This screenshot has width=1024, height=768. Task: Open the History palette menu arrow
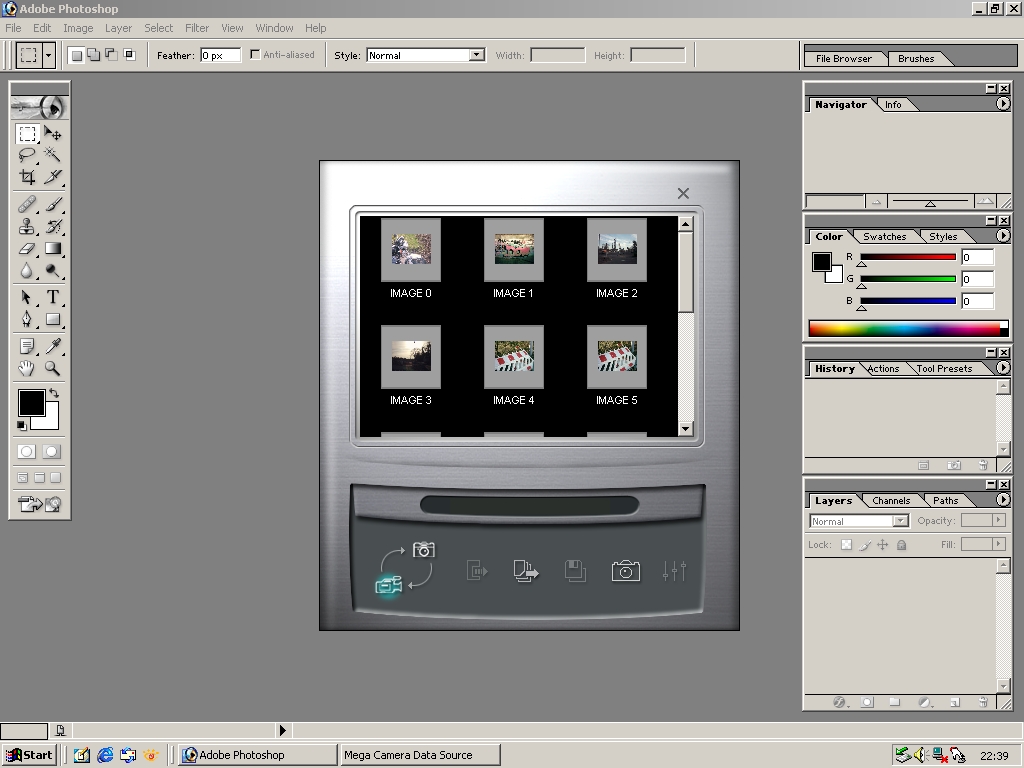[x=1003, y=368]
